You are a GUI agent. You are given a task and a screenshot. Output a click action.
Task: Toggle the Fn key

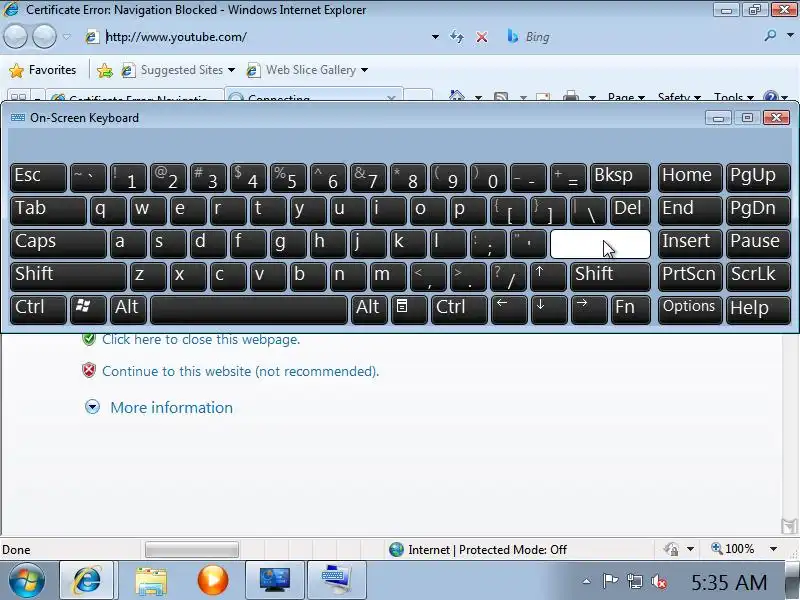(x=630, y=309)
